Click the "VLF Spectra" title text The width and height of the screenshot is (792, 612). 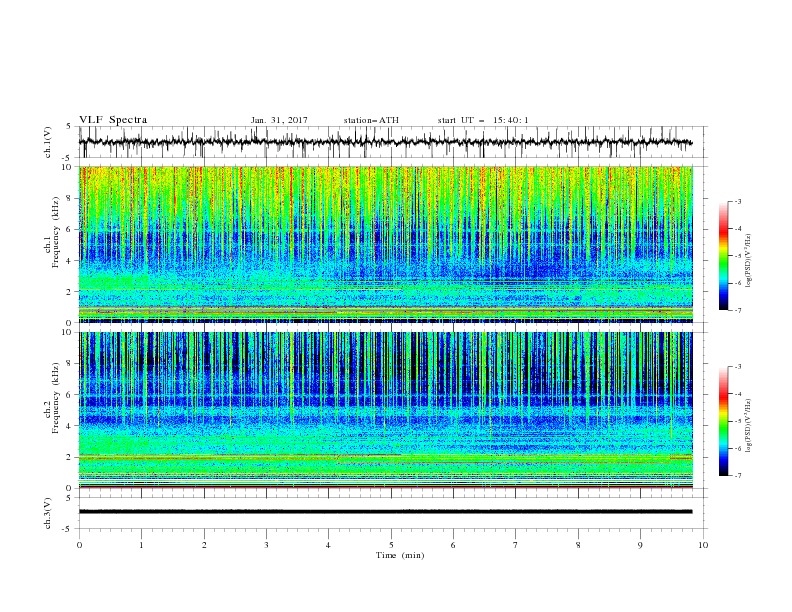point(113,120)
